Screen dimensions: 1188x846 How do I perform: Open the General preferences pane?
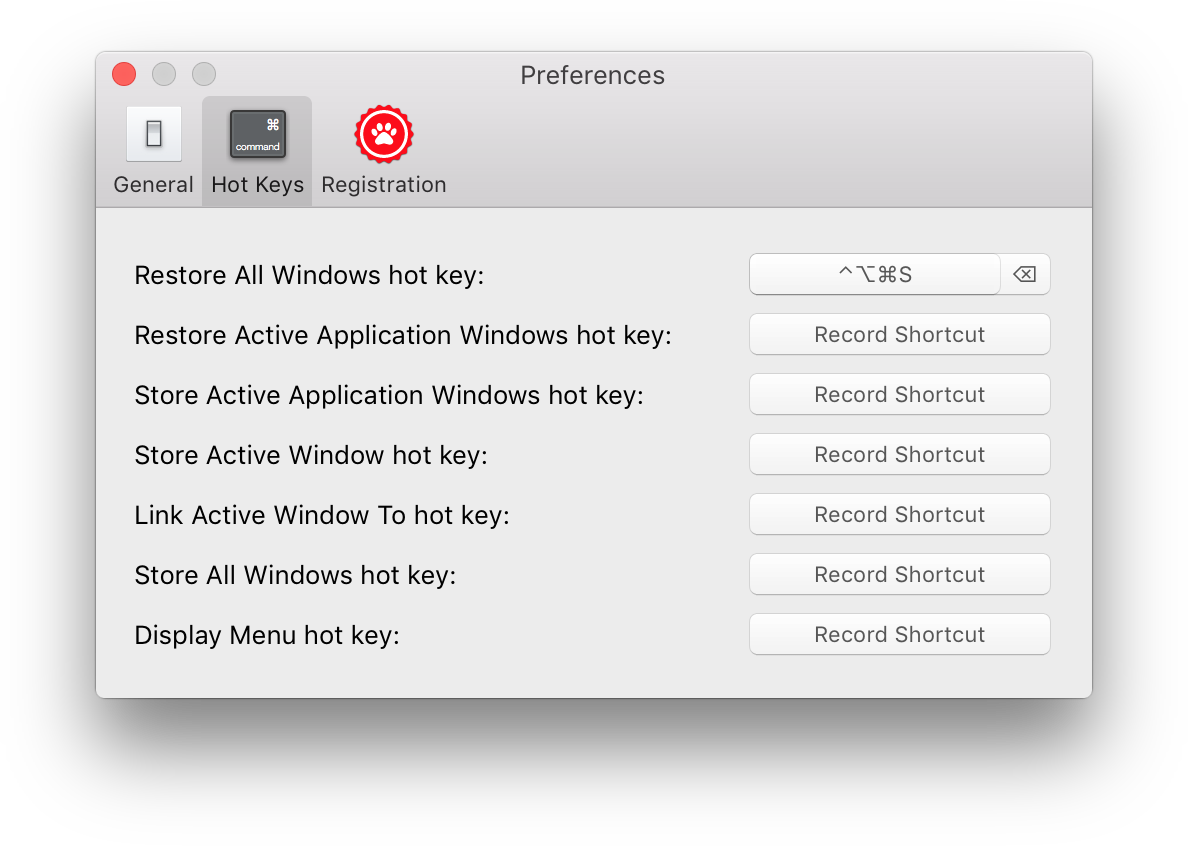[153, 150]
